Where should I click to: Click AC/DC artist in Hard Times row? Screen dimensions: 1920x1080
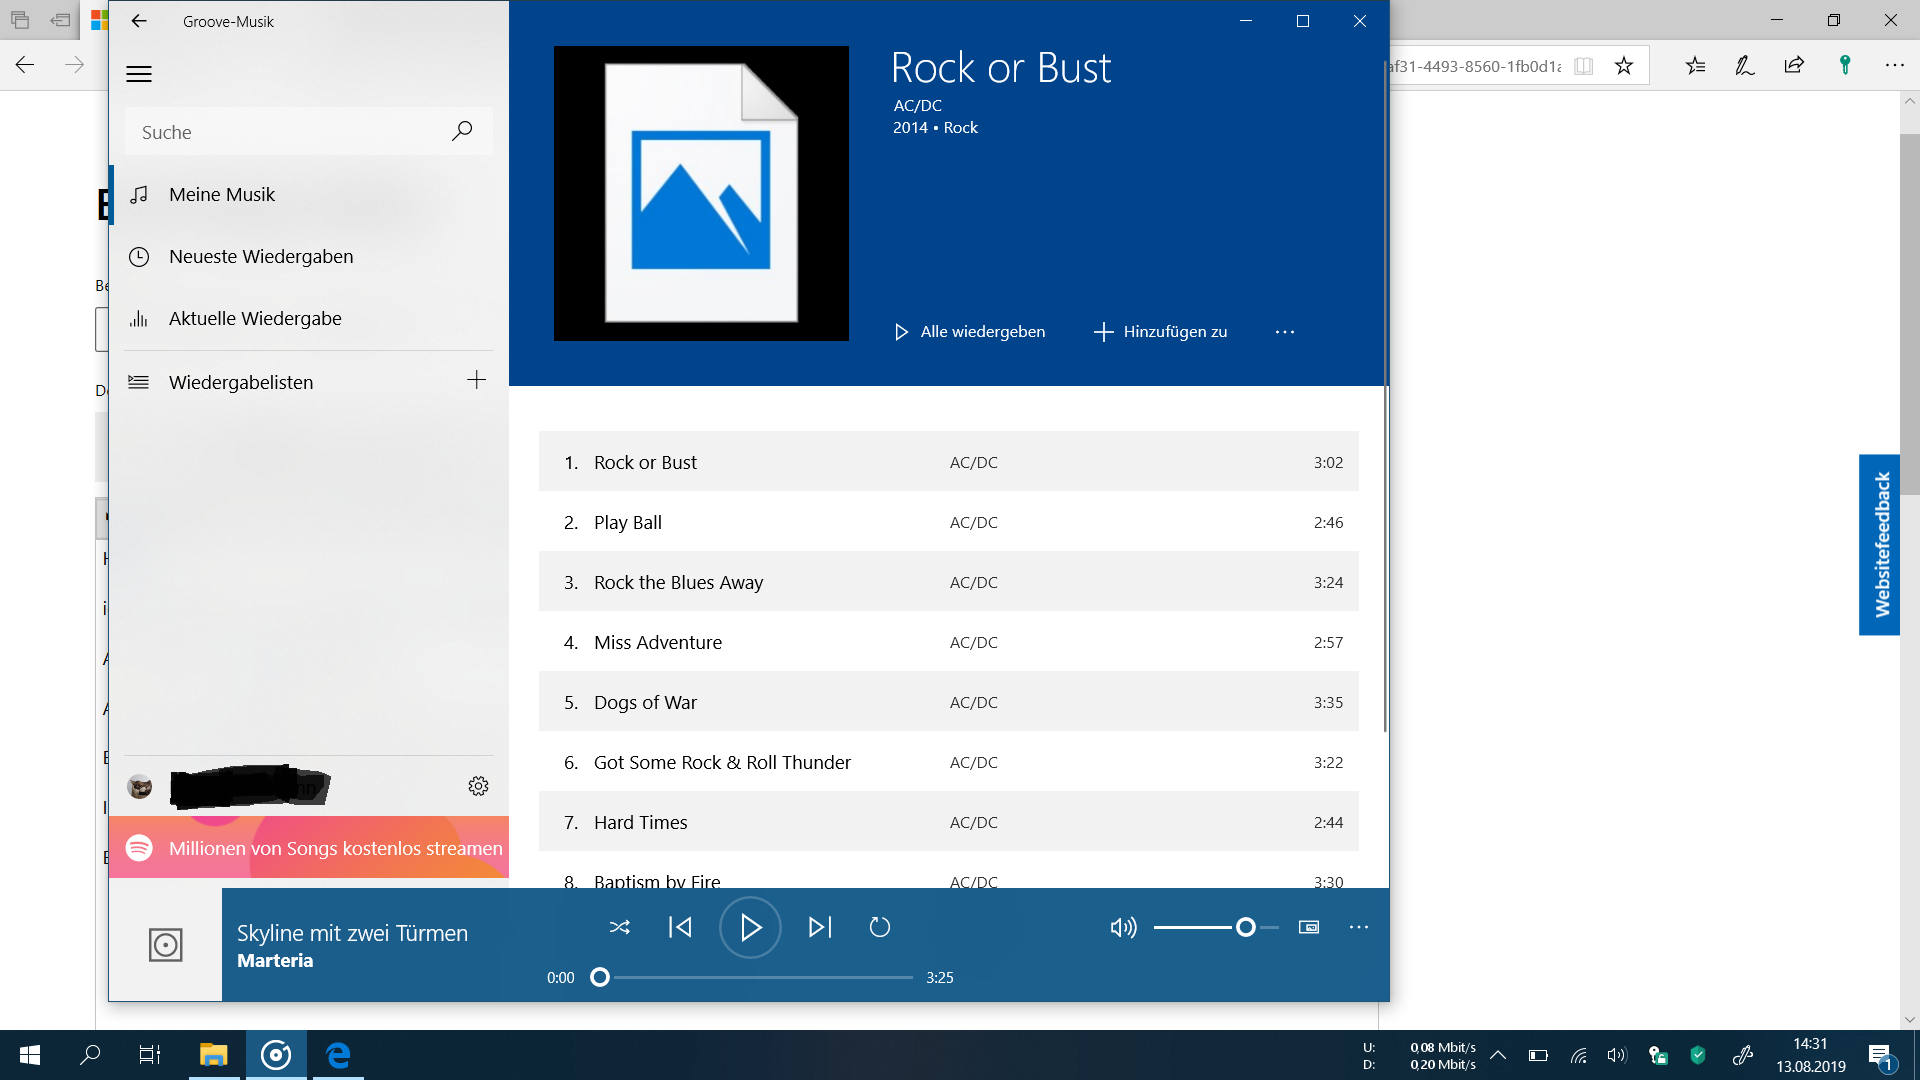973,822
